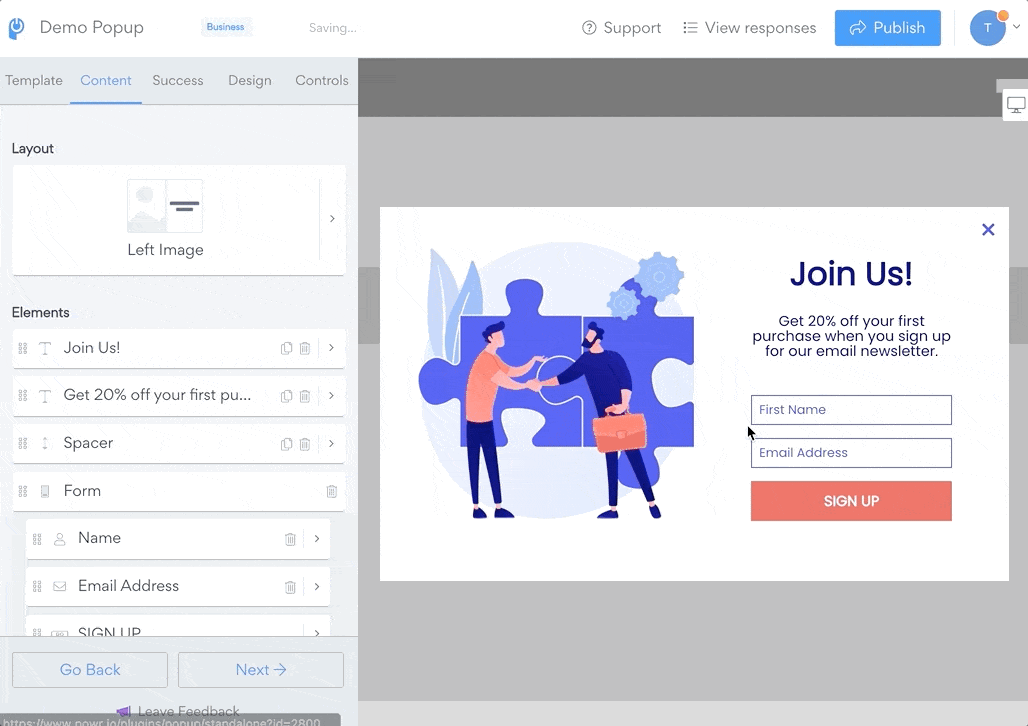Click the drag handle of Spacer element
Image resolution: width=1028 pixels, height=726 pixels.
click(x=23, y=443)
